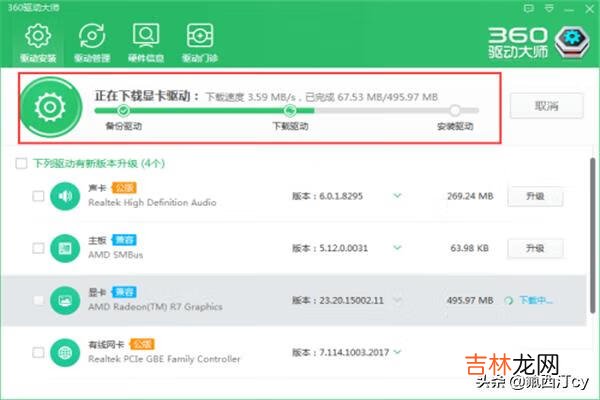Select Realtek High Definition Audio text
This screenshot has height=400, width=600.
tap(152, 202)
